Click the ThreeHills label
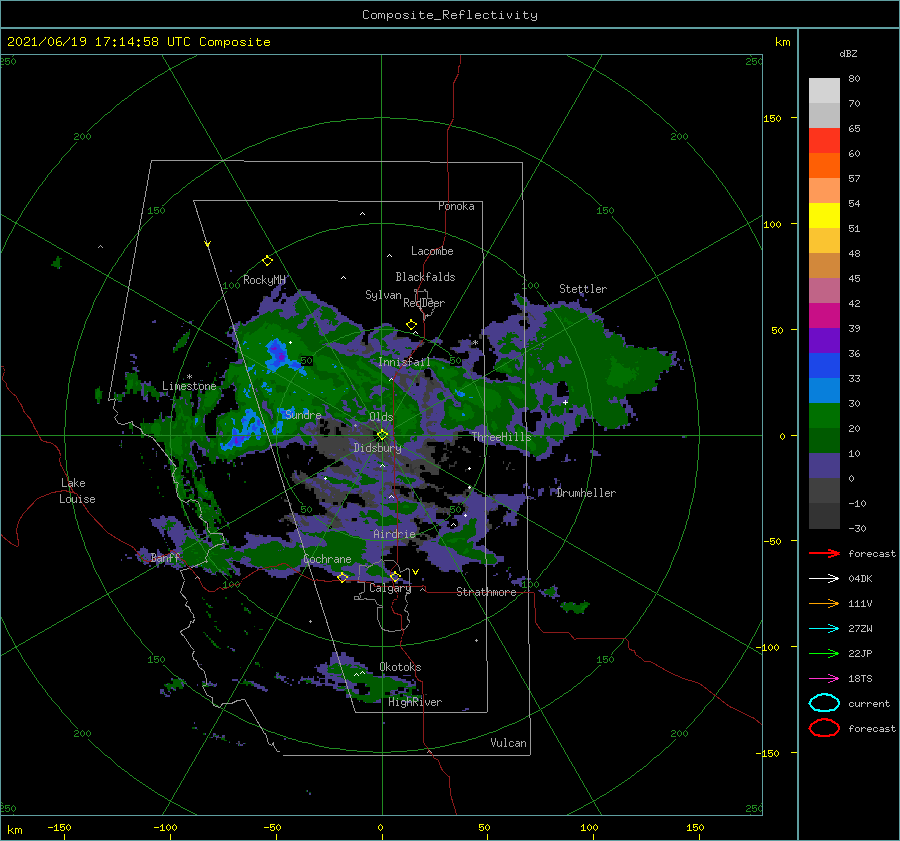The image size is (900, 841). [x=502, y=437]
